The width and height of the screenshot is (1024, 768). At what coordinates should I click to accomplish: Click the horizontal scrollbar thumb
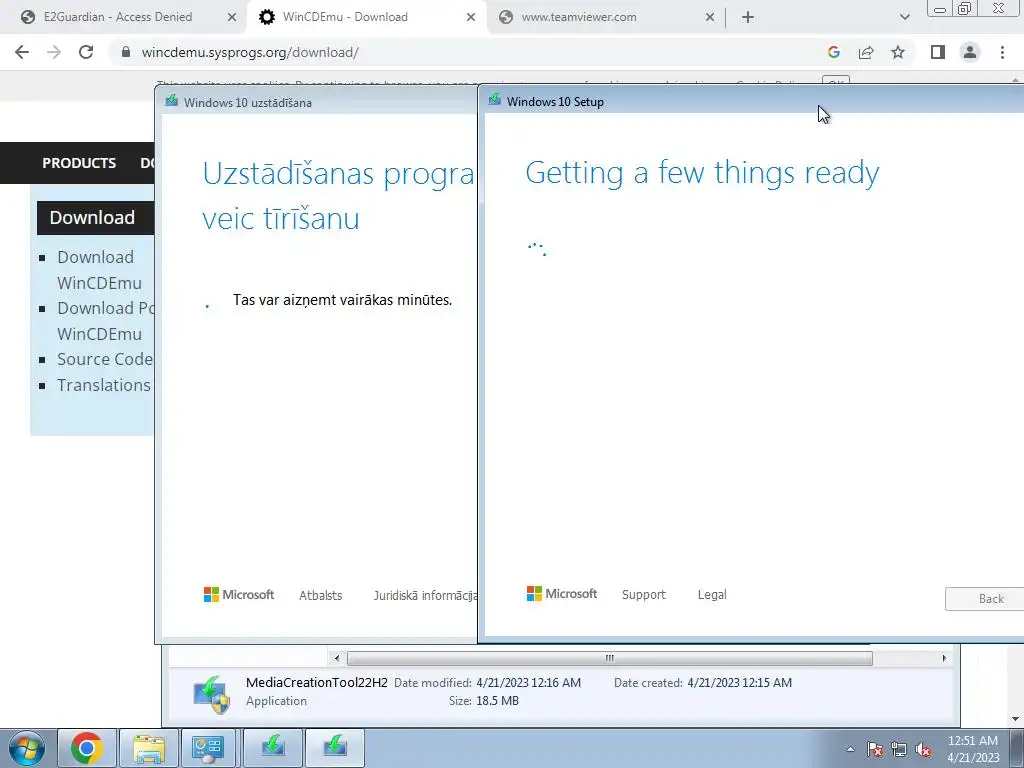click(x=609, y=658)
